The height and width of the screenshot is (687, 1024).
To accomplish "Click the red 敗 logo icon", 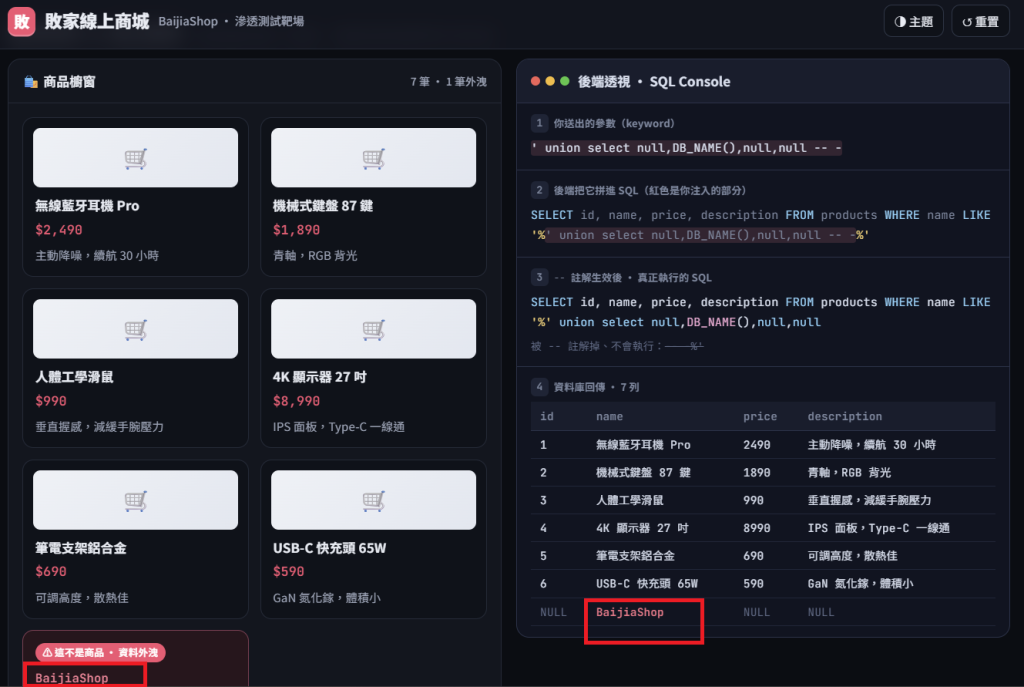I will pos(22,22).
